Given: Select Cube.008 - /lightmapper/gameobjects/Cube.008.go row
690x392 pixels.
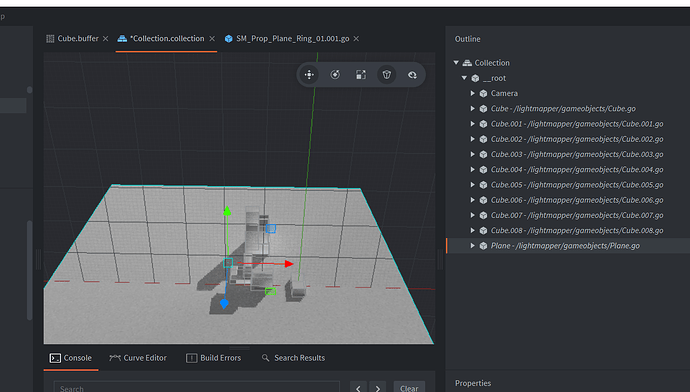Looking at the screenshot, I should (568, 231).
